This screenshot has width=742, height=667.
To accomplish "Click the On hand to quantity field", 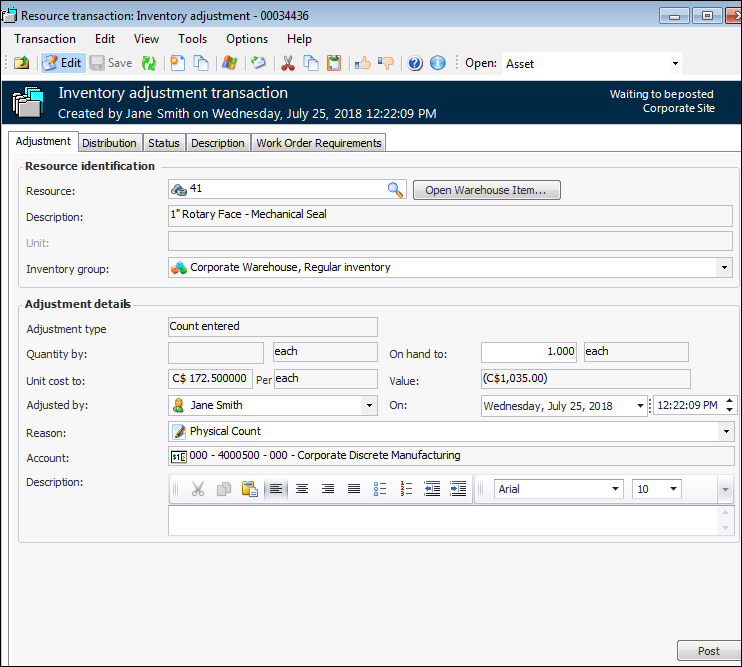I will click(530, 352).
